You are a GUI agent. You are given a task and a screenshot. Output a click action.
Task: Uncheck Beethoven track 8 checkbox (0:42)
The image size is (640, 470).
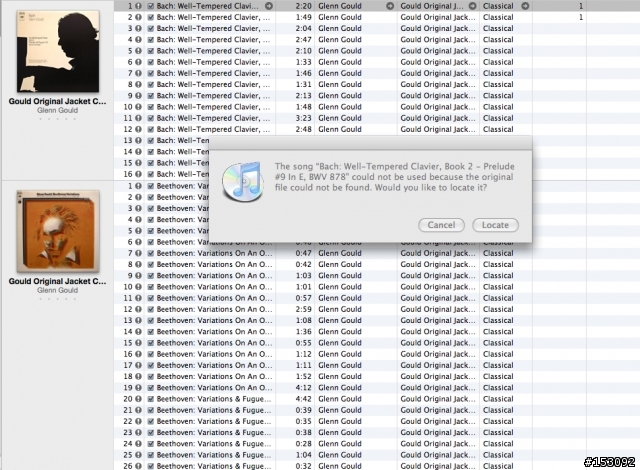click(151, 264)
